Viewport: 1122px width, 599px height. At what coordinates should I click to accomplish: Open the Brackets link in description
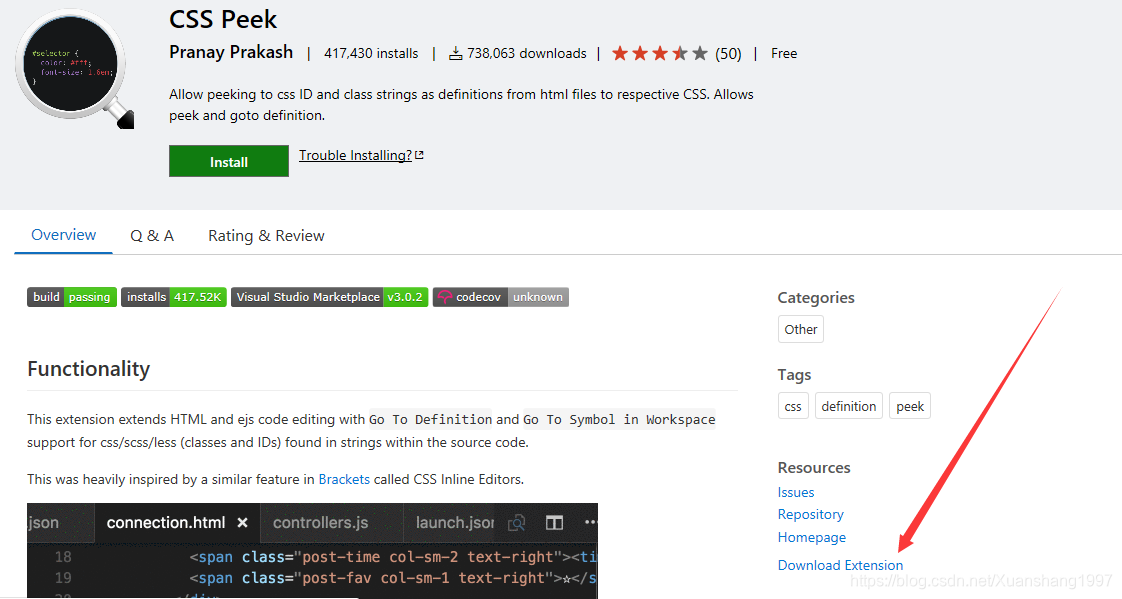[x=344, y=479]
